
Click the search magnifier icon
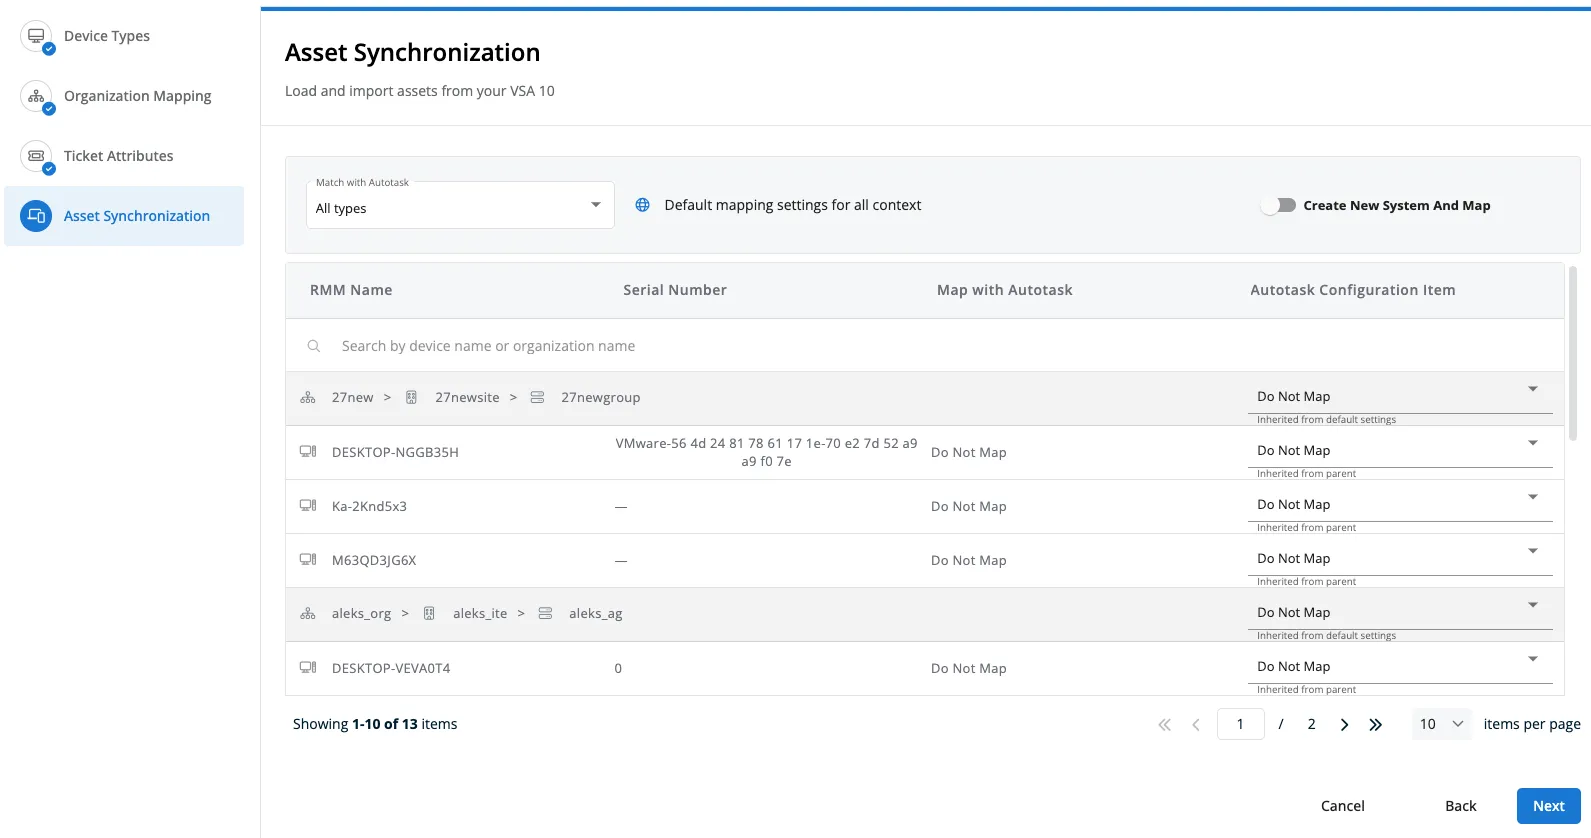point(314,346)
